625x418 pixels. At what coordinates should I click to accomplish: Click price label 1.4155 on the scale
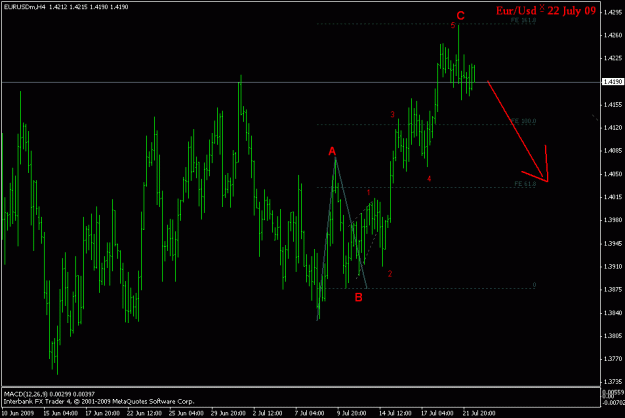613,105
